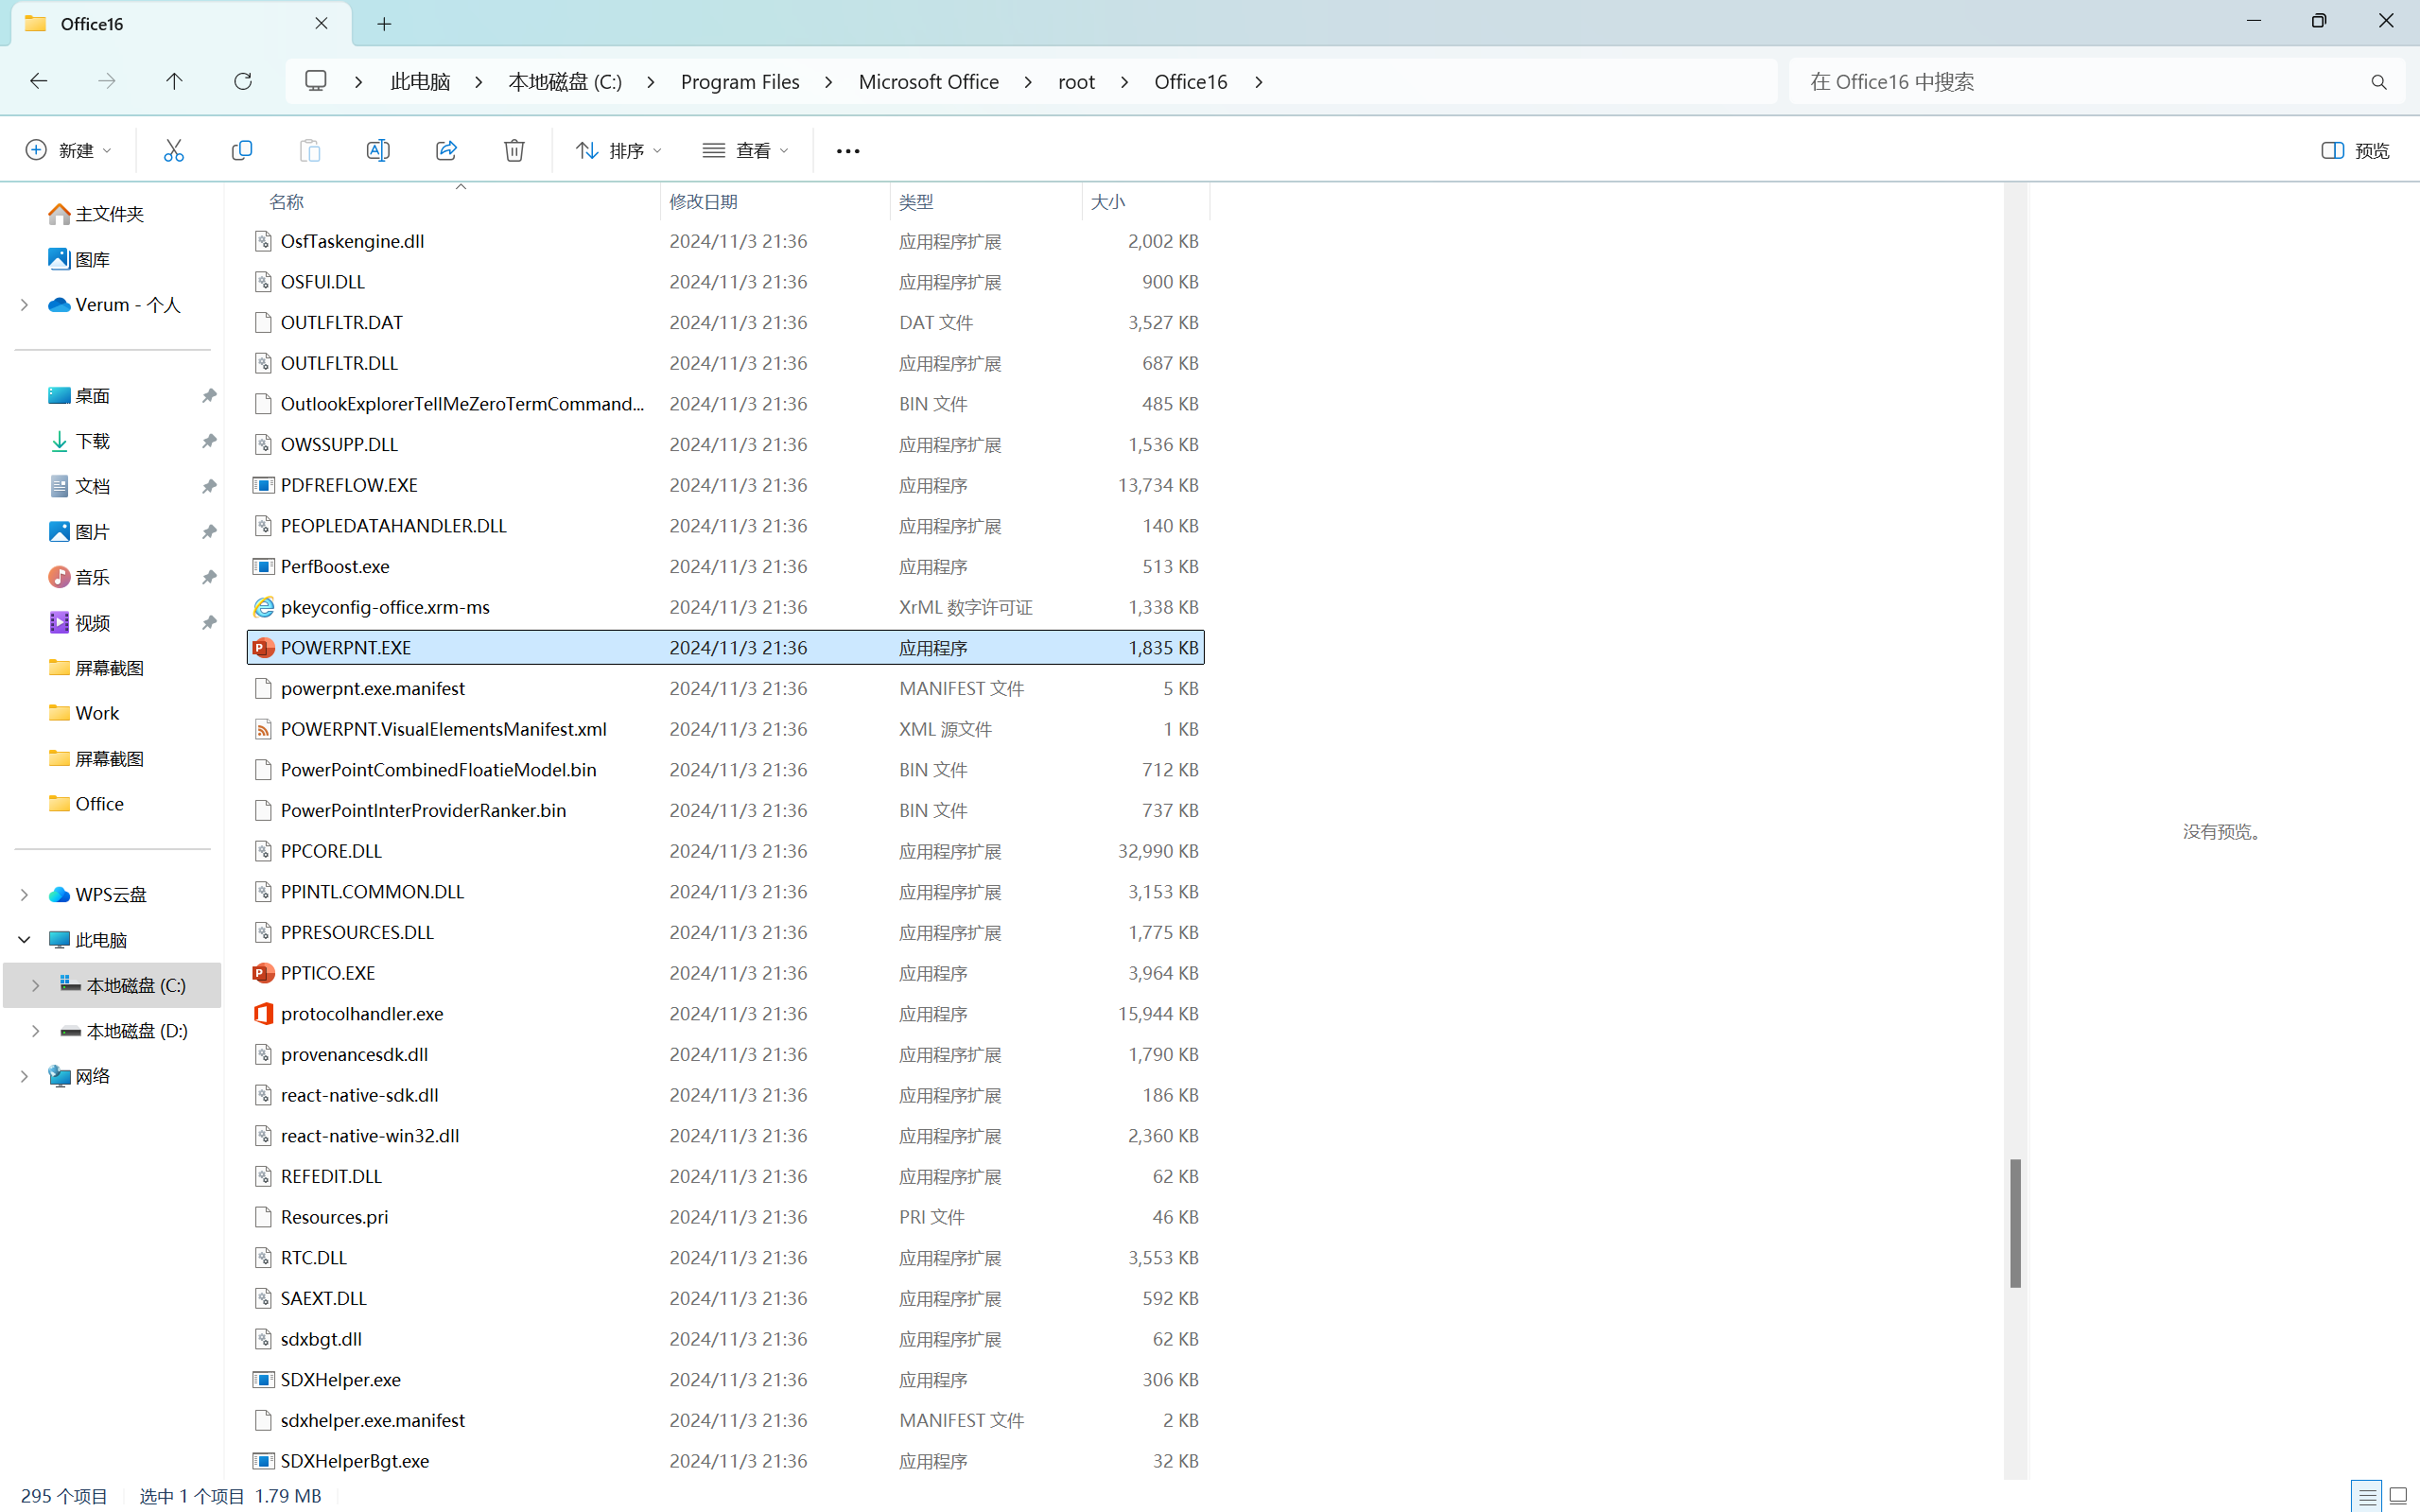Switch to large icons view in status bar
Screen dimensions: 2420x1512
[x=2398, y=1496]
